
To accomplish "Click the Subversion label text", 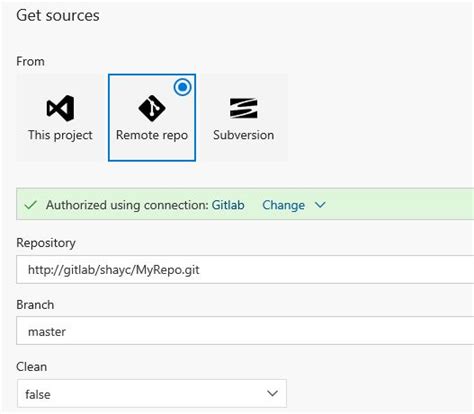I will click(x=244, y=135).
